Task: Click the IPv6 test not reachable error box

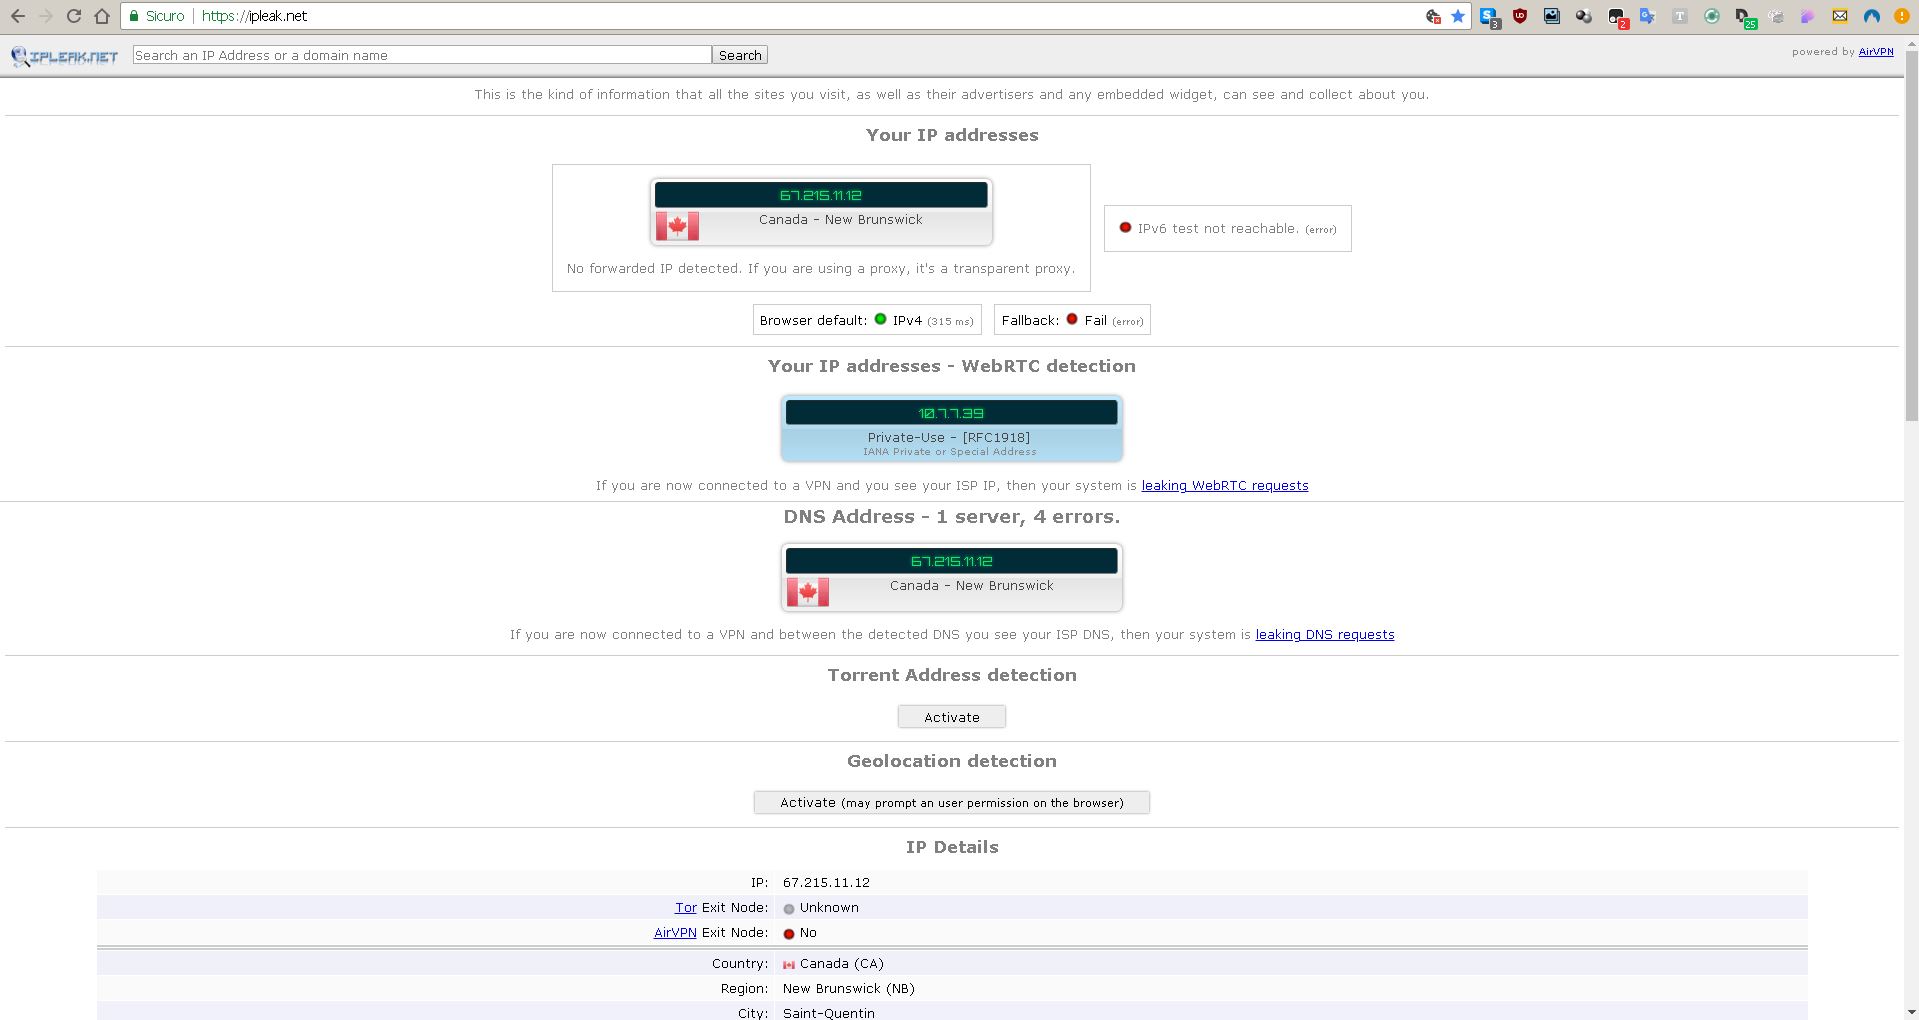Action: [x=1228, y=229]
